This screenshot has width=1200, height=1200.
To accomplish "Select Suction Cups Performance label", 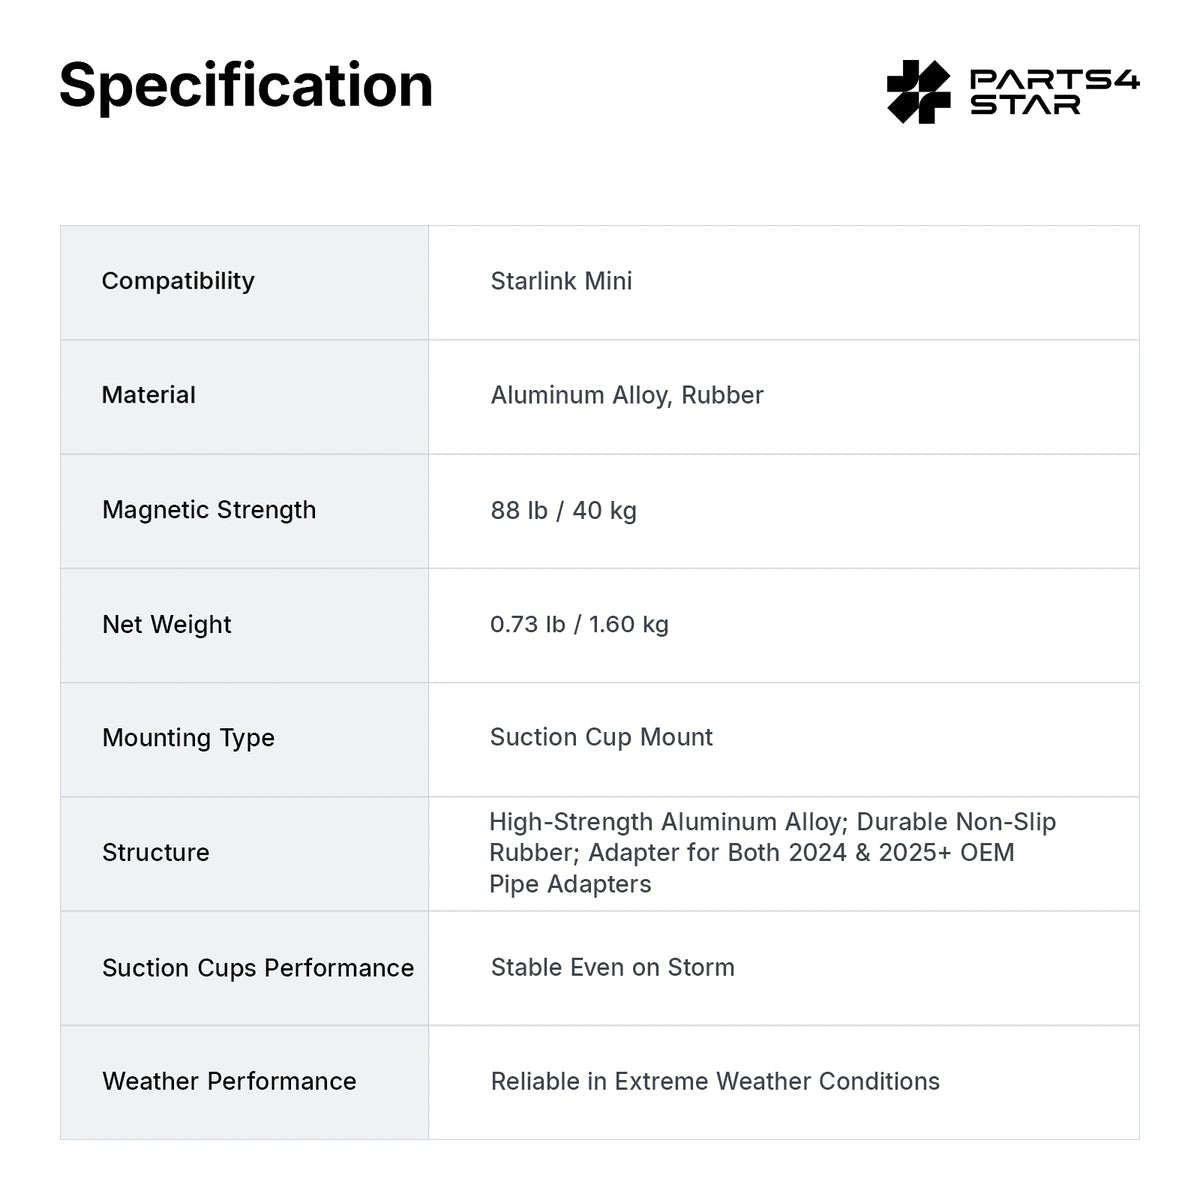I will [258, 968].
